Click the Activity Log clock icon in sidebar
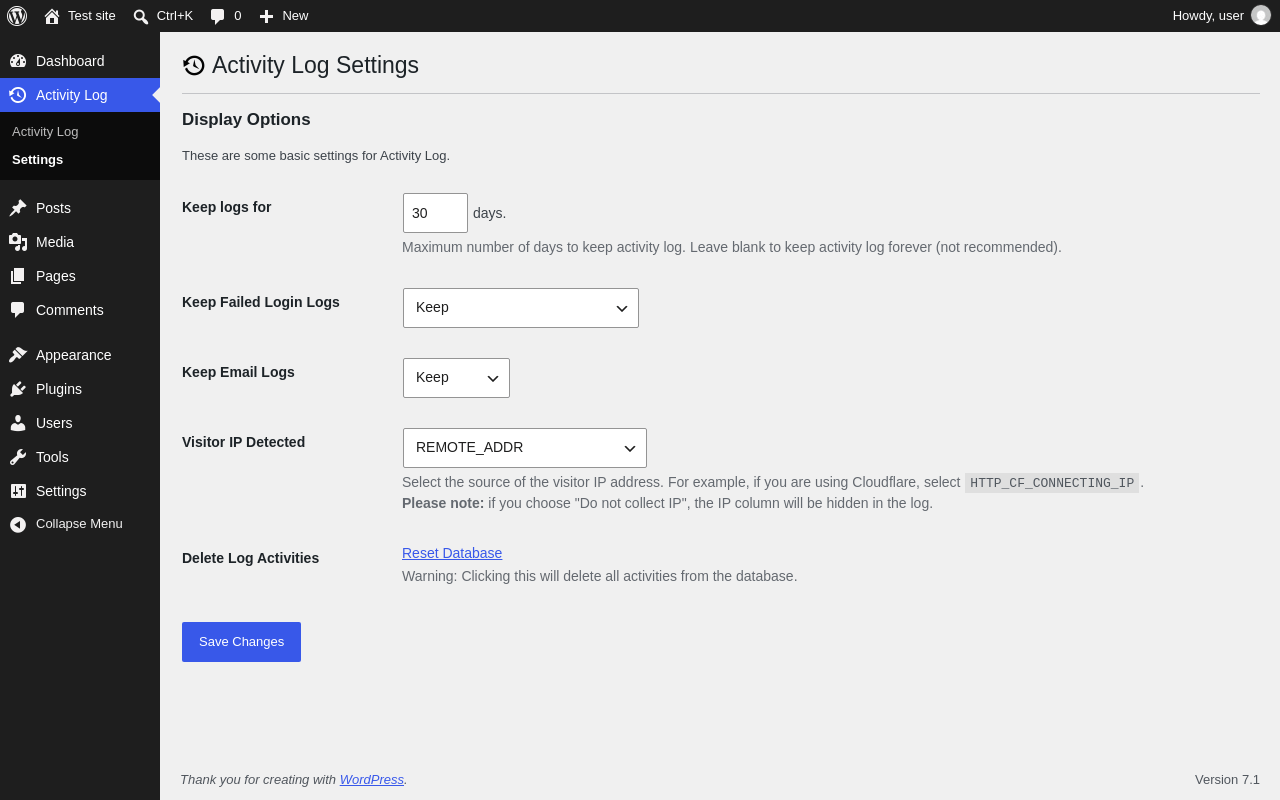Viewport: 1280px width, 800px height. coord(18,95)
